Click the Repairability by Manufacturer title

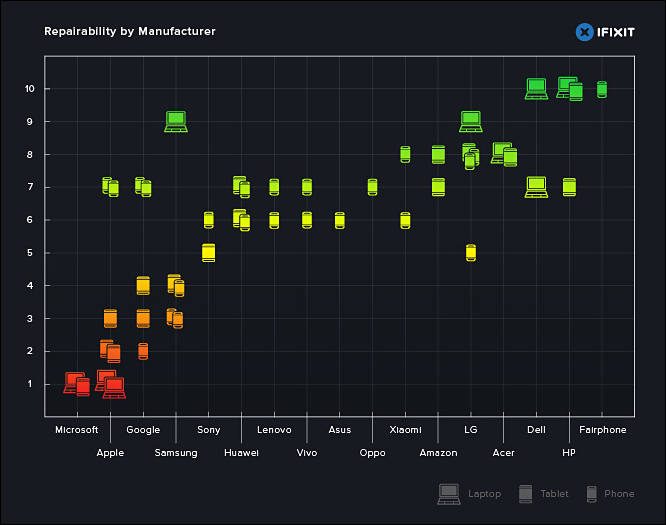pos(130,31)
